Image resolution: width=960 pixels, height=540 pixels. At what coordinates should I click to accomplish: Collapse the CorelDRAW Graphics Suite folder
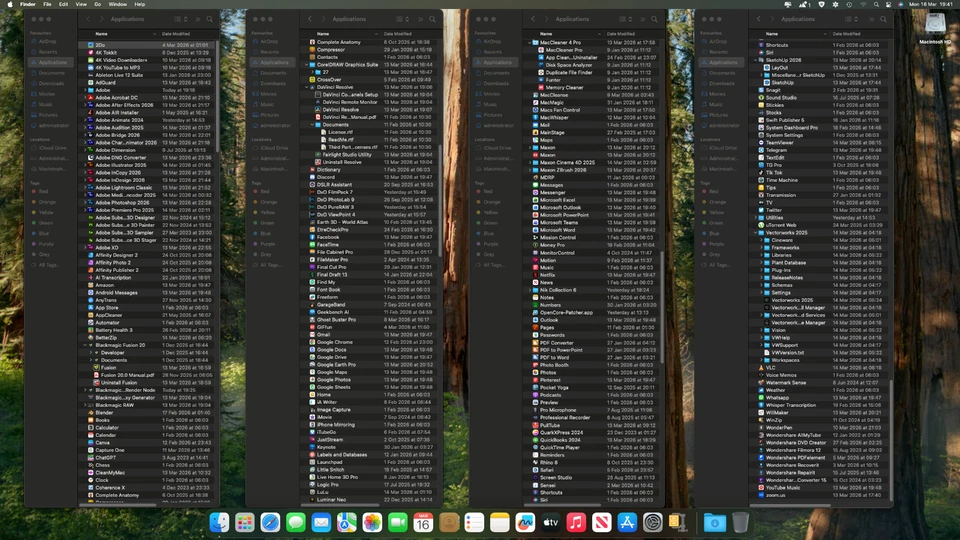[307, 64]
